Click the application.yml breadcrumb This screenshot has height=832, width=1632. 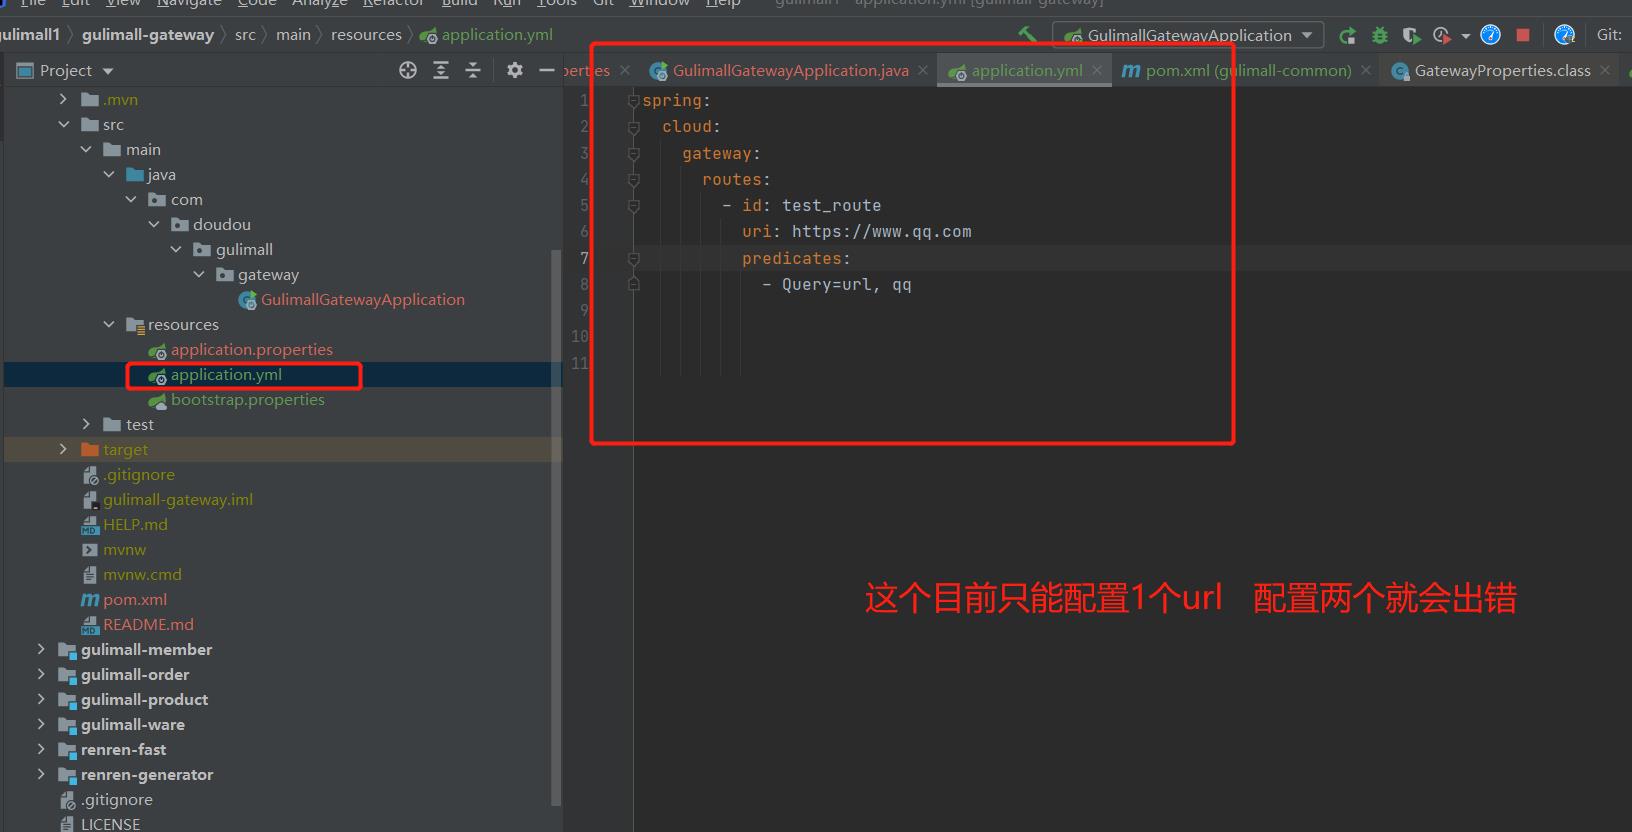coord(486,35)
